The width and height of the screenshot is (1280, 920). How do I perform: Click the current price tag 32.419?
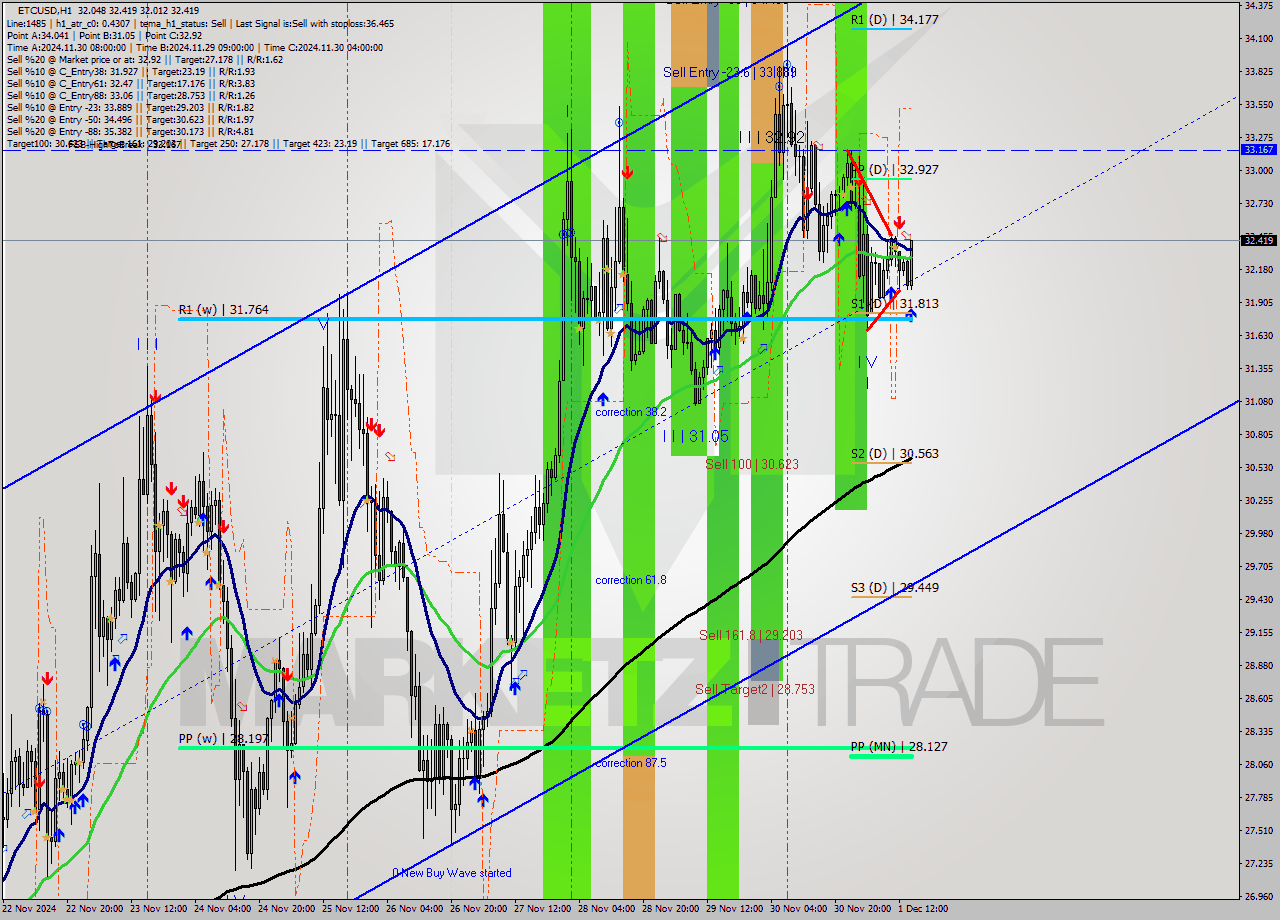tap(1258, 240)
